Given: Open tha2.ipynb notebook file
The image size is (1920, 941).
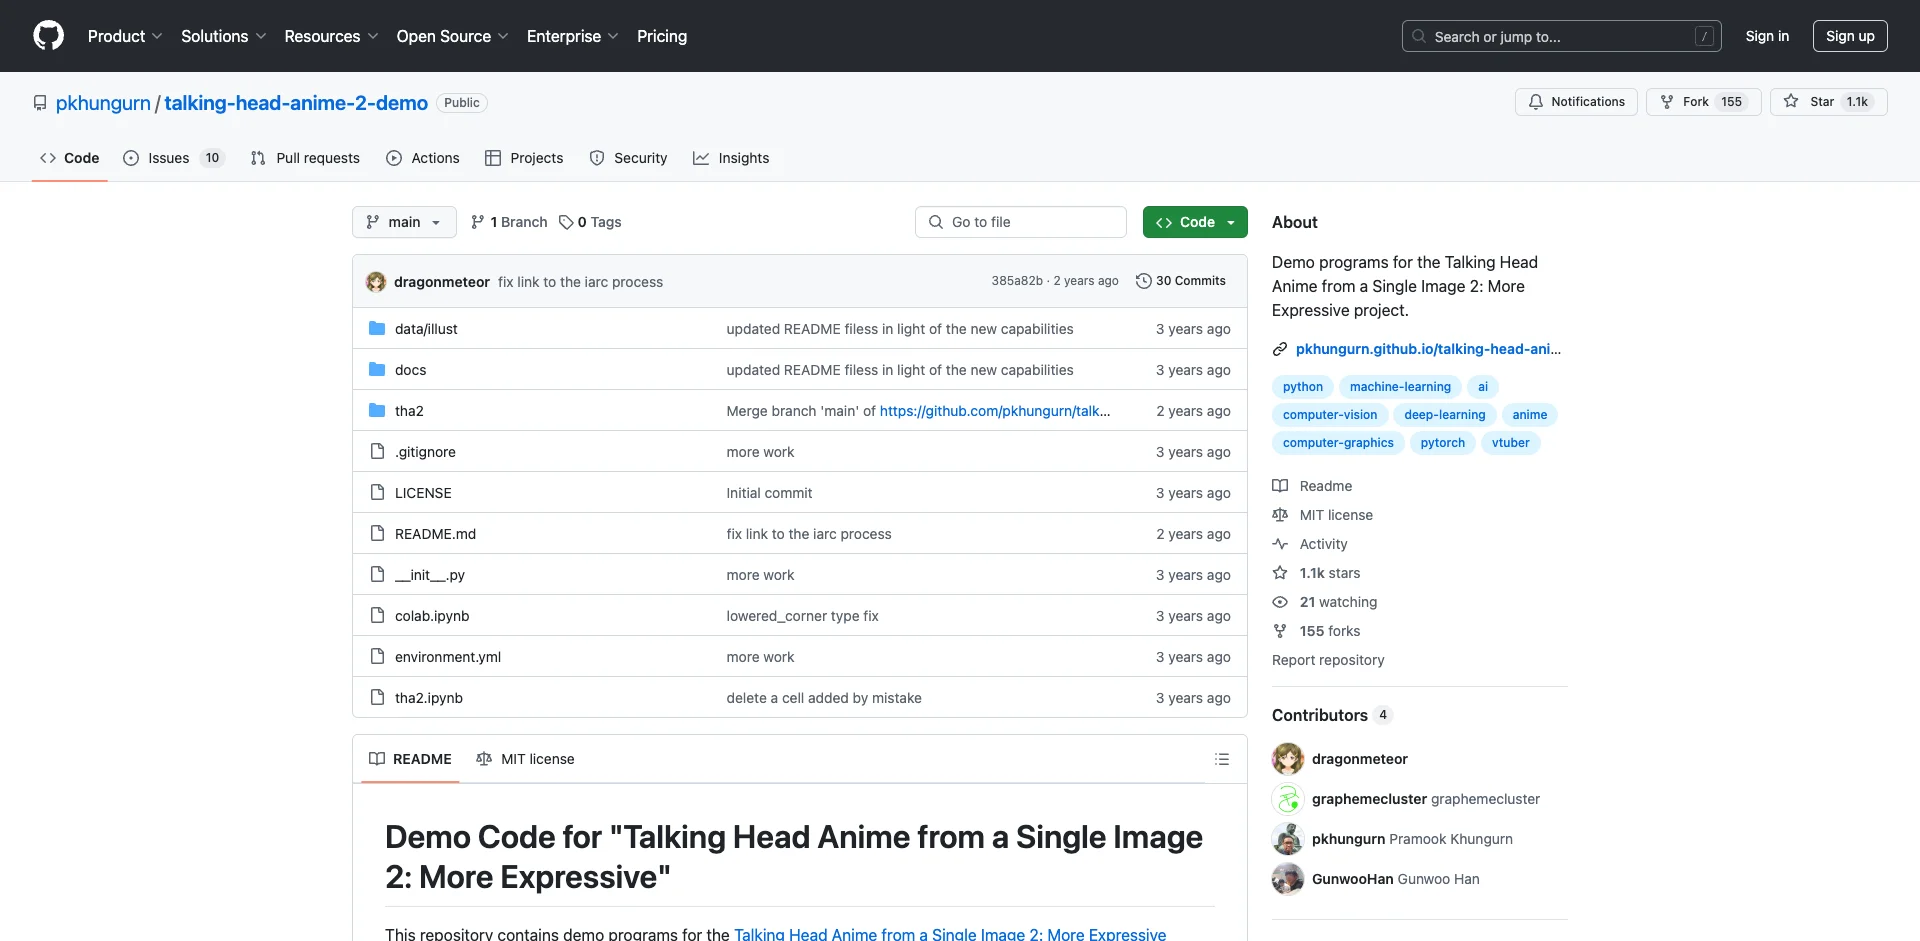Looking at the screenshot, I should (x=429, y=698).
